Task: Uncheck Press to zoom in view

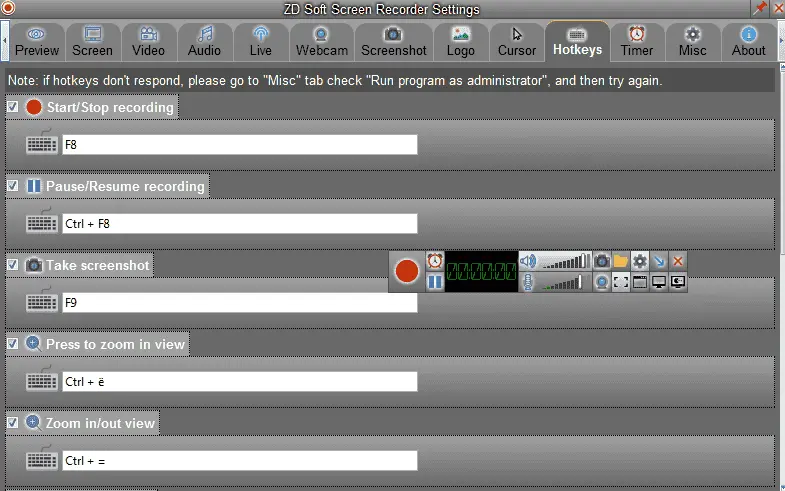Action: pos(13,344)
